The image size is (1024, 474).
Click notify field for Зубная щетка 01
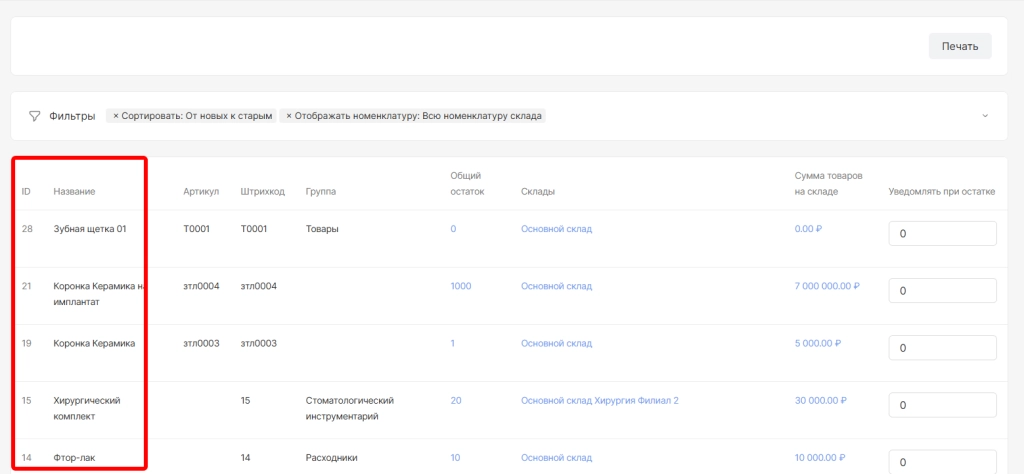click(x=942, y=234)
